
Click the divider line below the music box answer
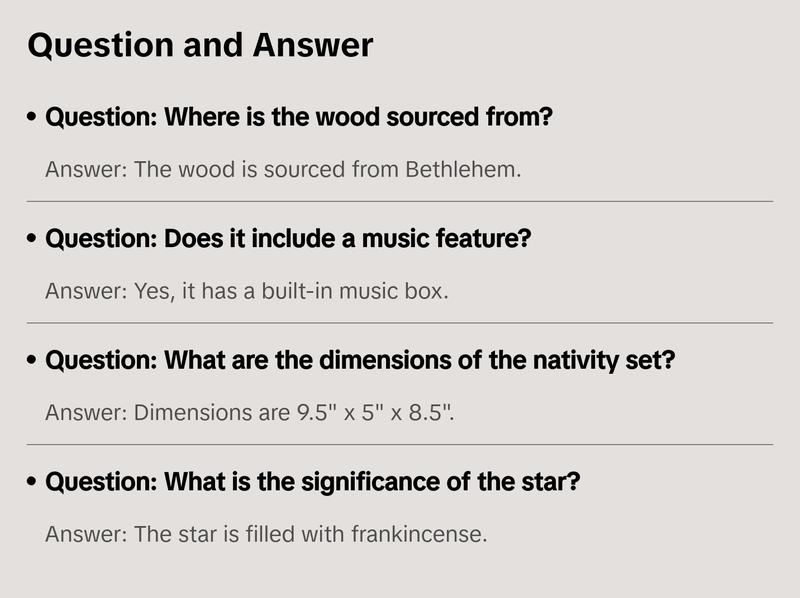[x=400, y=323]
